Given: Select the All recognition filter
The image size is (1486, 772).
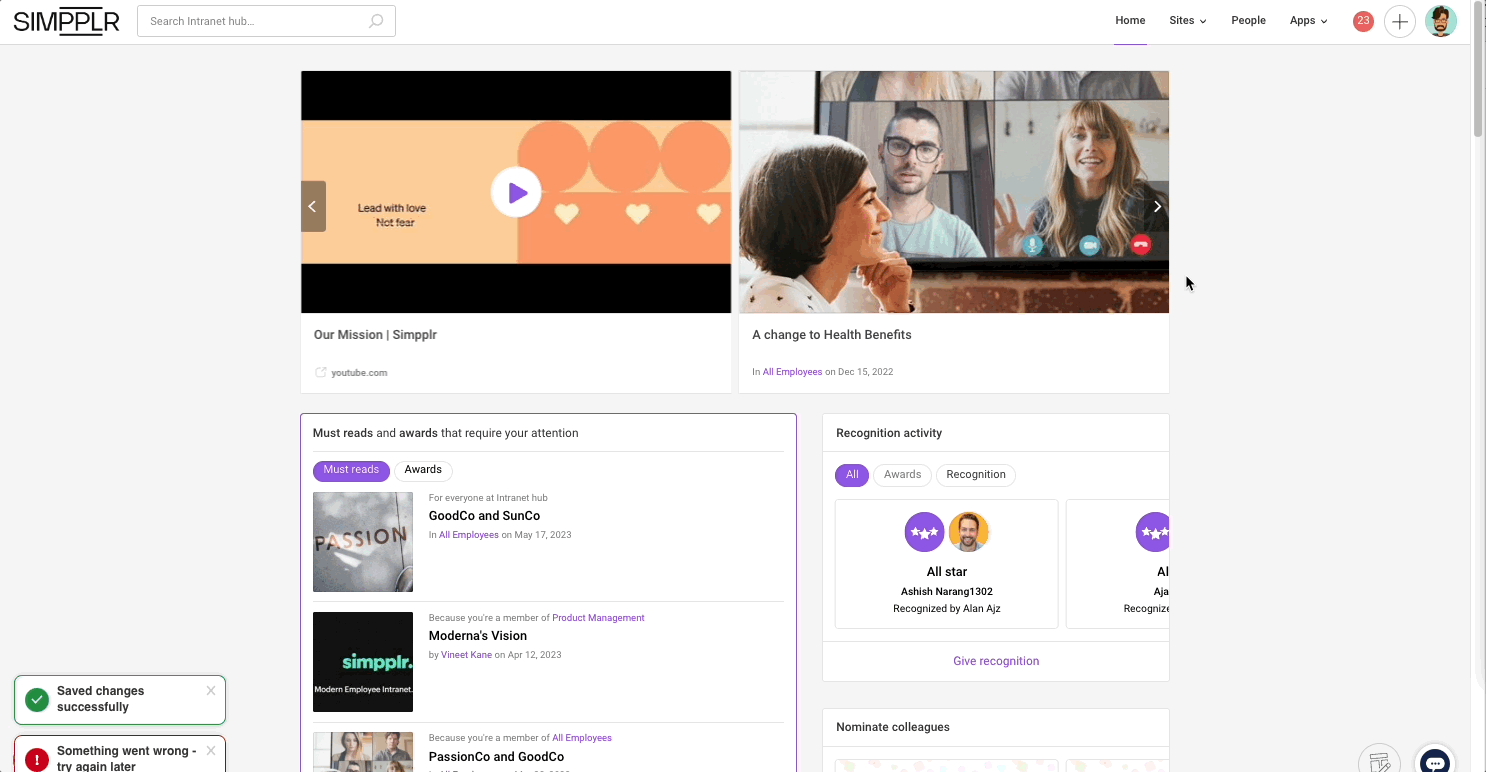Looking at the screenshot, I should tap(852, 475).
